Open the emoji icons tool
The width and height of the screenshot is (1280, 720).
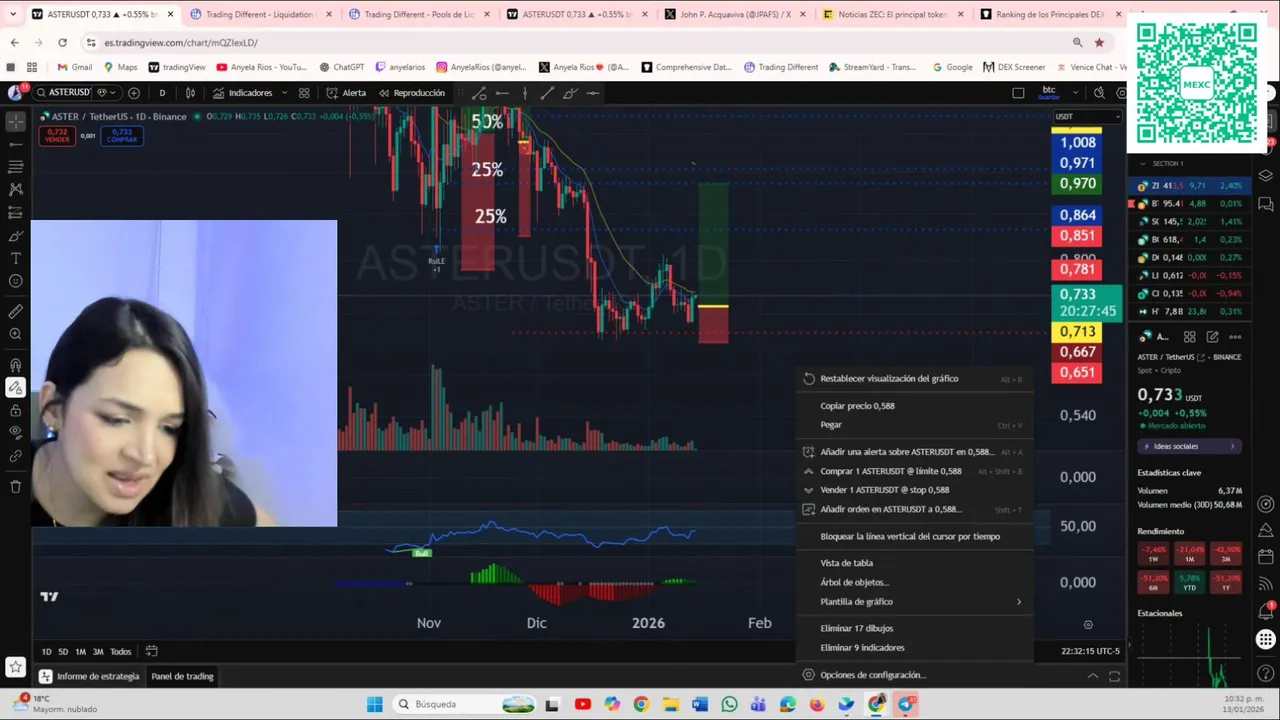(x=16, y=281)
